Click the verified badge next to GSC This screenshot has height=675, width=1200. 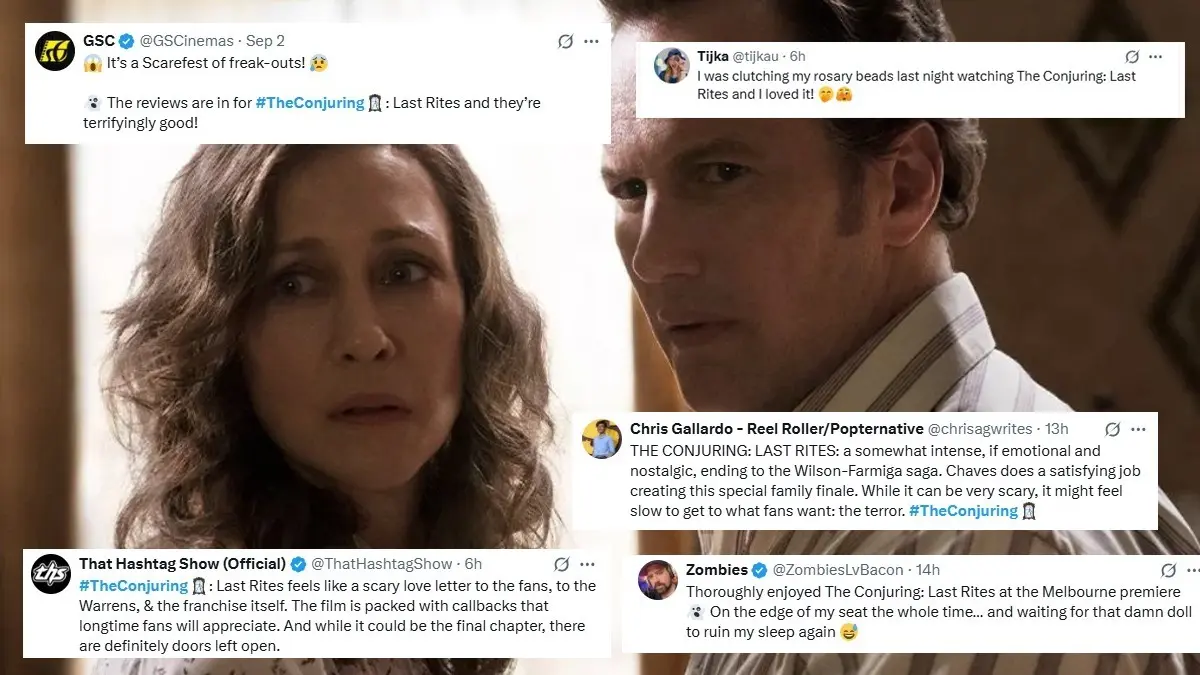coord(124,42)
